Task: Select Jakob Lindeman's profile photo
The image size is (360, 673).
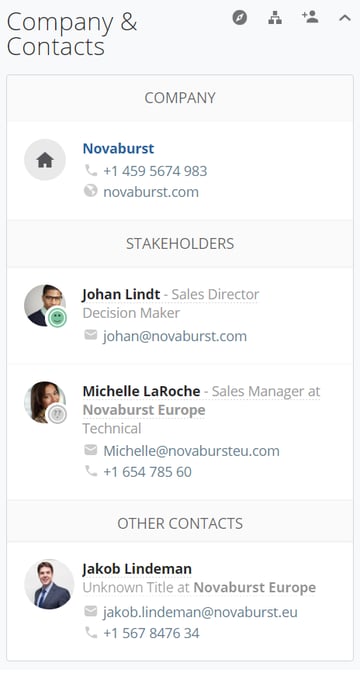Action: click(x=49, y=584)
